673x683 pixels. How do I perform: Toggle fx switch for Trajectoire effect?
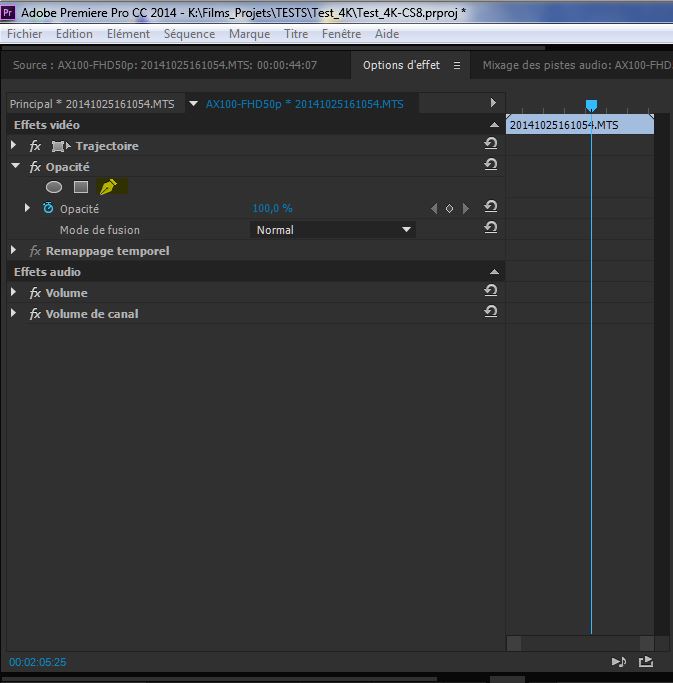[x=35, y=146]
